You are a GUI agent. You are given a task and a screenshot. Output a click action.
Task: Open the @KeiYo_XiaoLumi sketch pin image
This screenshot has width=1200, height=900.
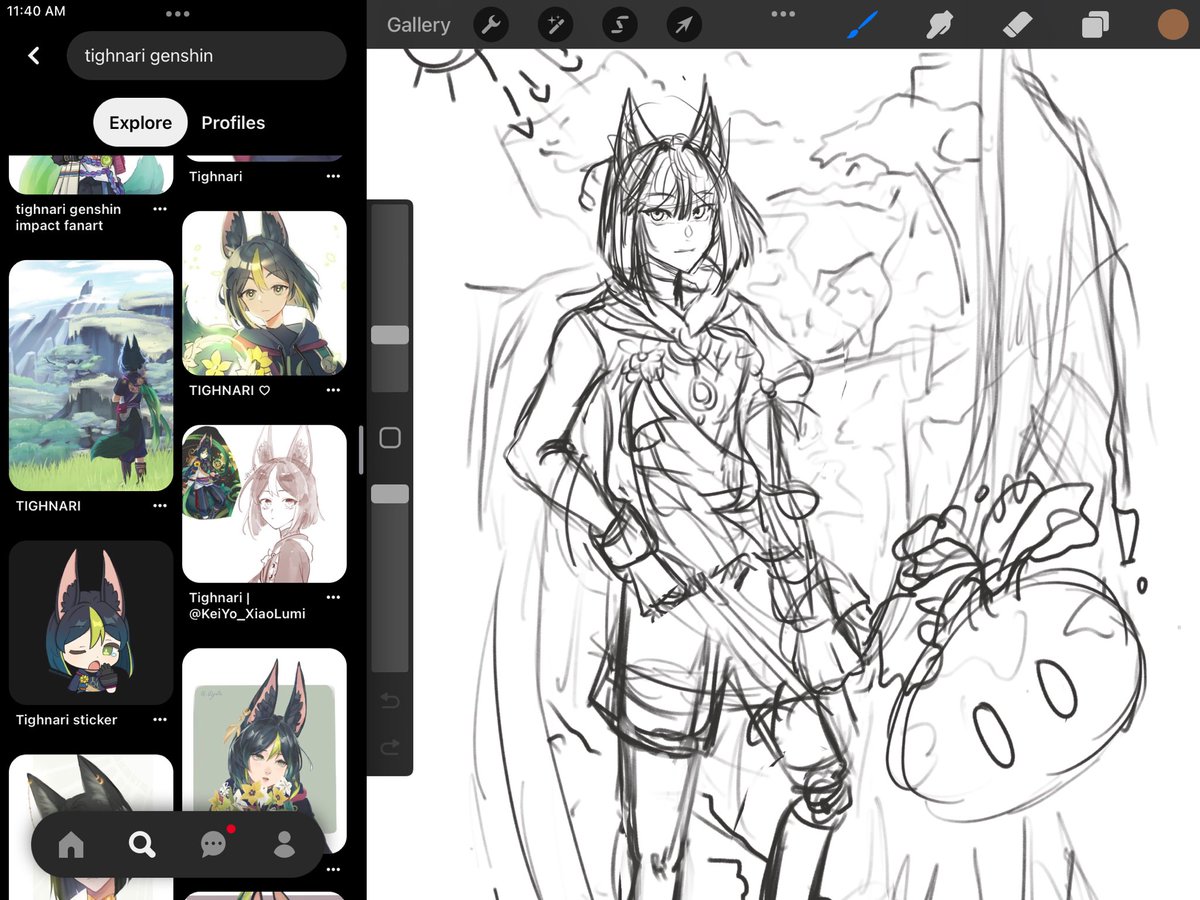pos(265,503)
